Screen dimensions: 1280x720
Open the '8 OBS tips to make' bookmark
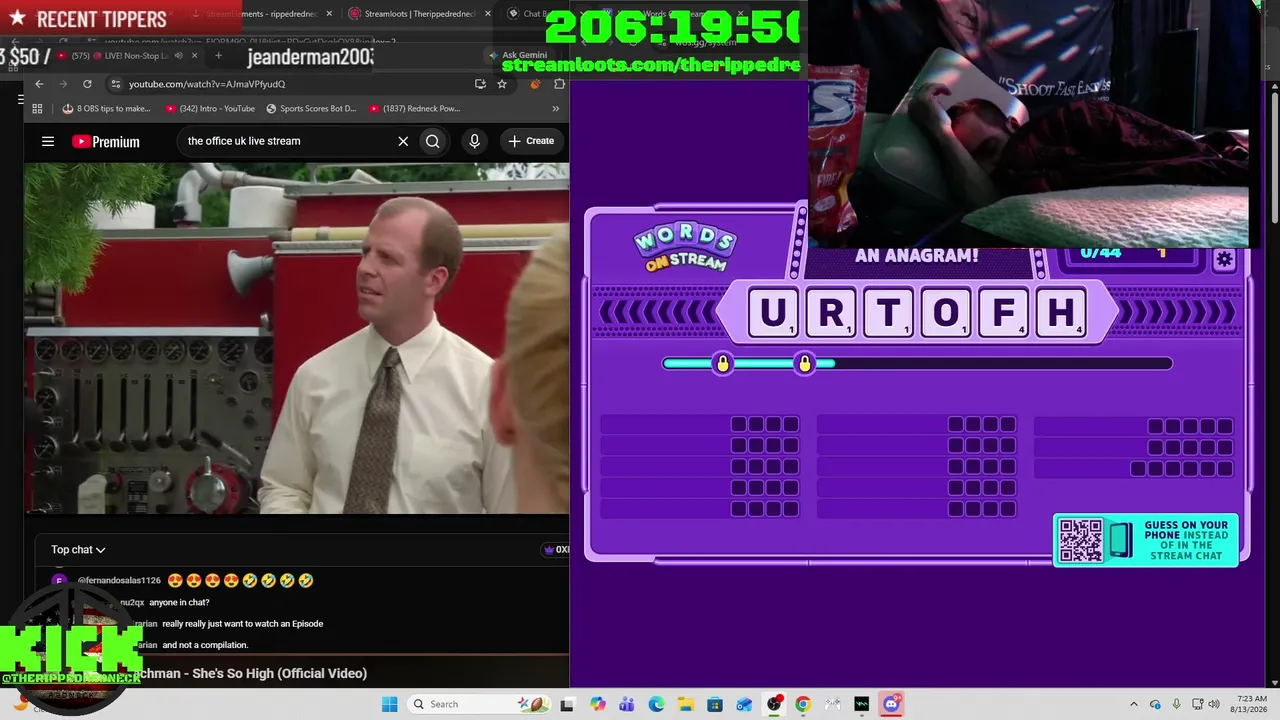tap(107, 108)
